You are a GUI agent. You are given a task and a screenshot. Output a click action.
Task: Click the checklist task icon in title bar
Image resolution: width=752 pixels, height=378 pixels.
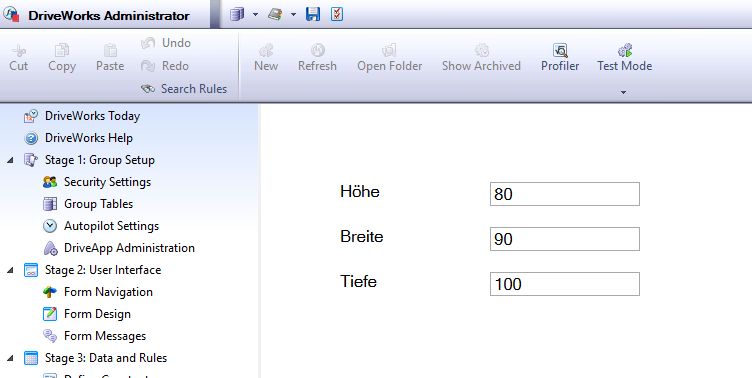(x=337, y=14)
